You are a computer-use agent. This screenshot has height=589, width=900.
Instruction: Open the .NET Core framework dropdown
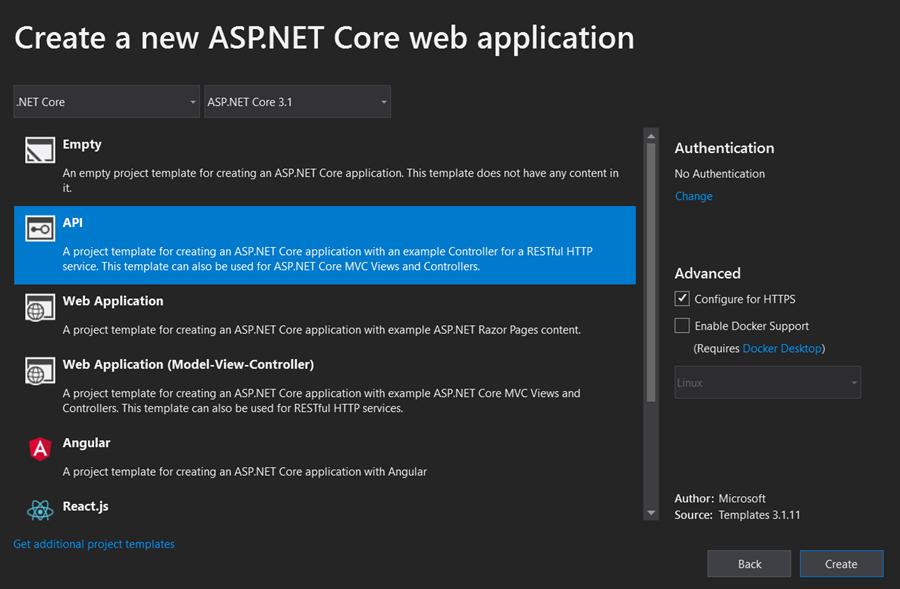[x=105, y=101]
